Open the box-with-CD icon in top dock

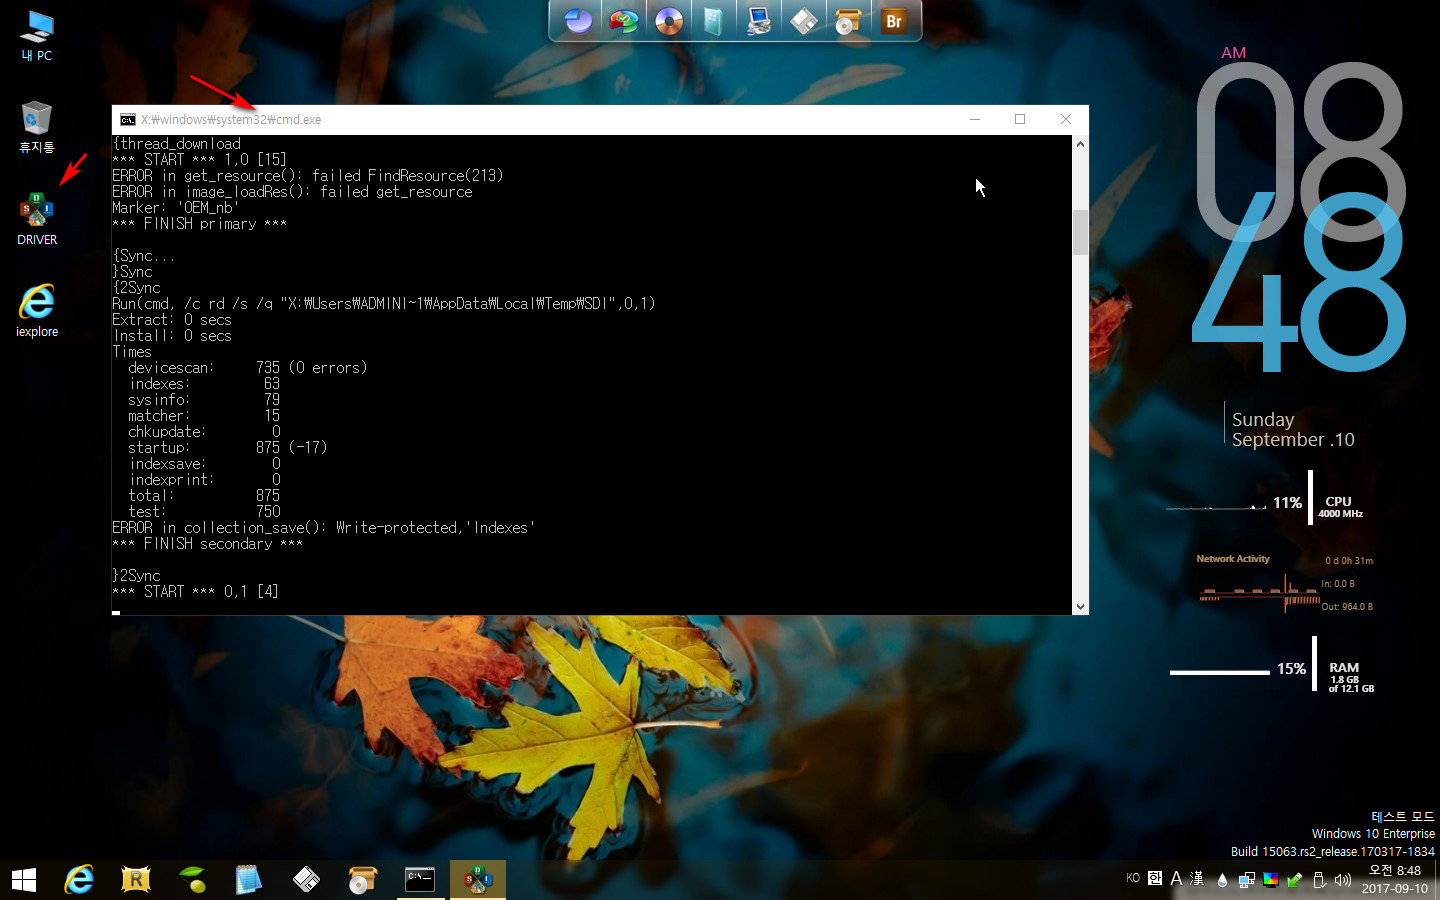point(848,20)
